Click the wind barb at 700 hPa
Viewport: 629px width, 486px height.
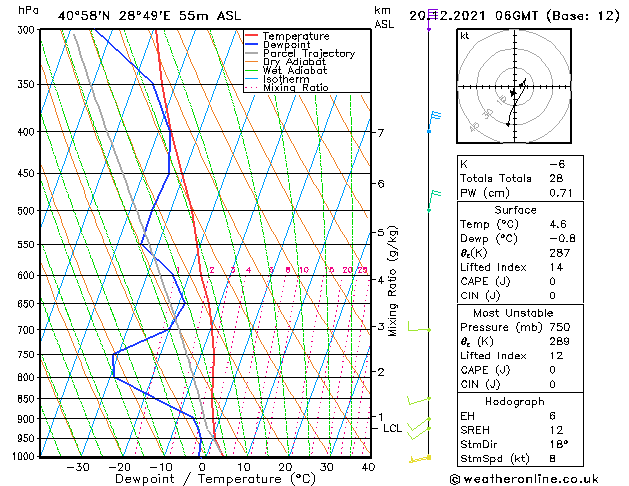click(x=419, y=326)
